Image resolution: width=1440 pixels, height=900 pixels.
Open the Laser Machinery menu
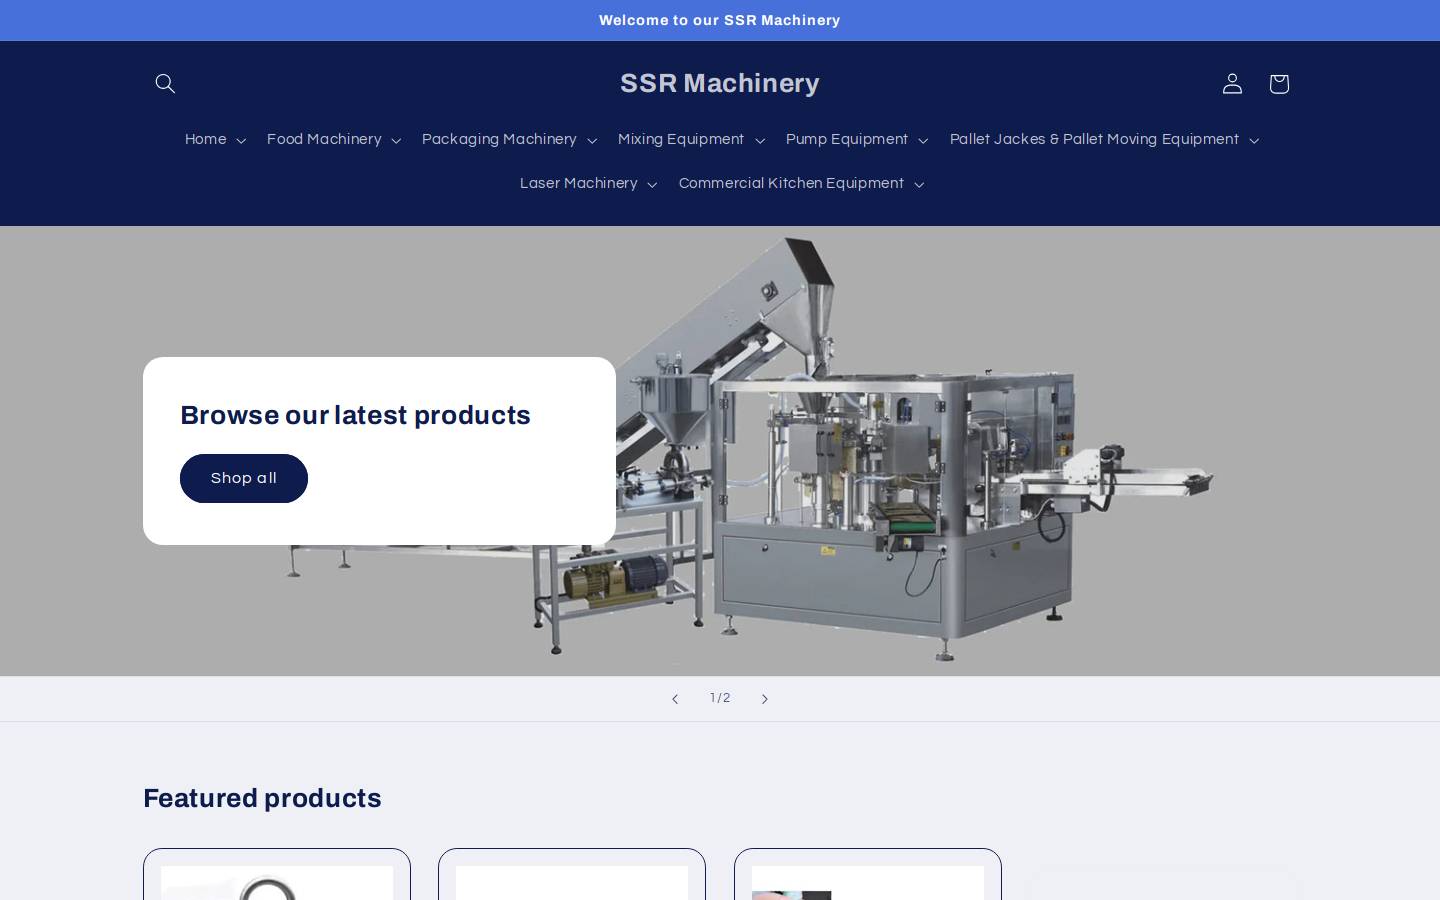579,184
